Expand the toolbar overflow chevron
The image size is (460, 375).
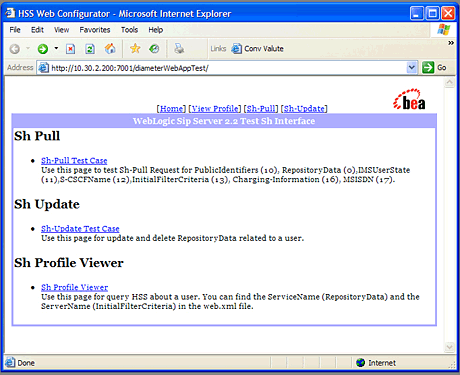(451, 43)
